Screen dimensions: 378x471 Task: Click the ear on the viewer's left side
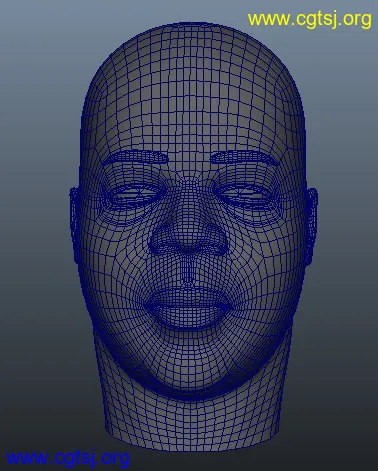75,223
